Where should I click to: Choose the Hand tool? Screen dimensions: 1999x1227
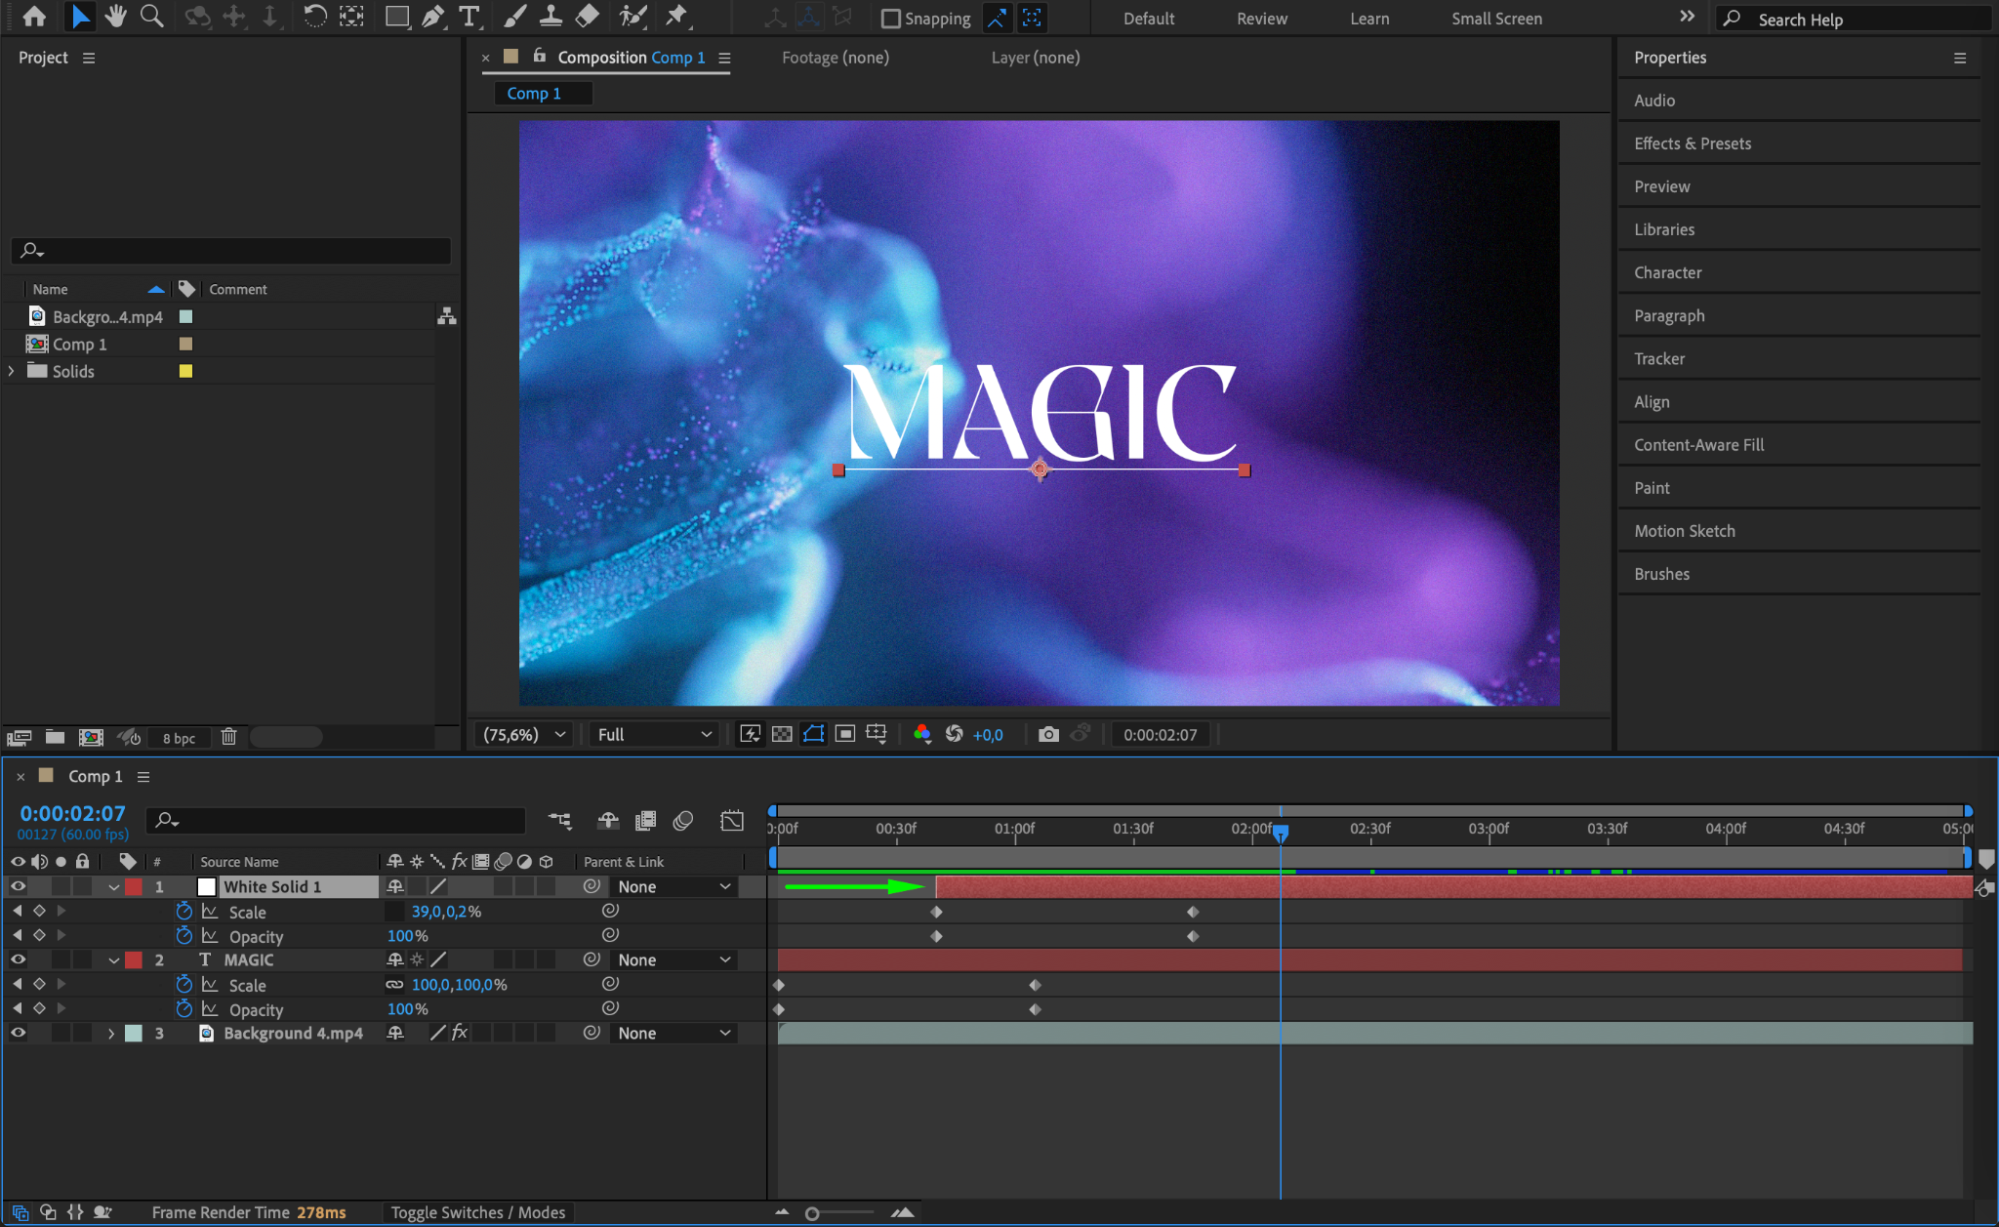click(x=116, y=17)
